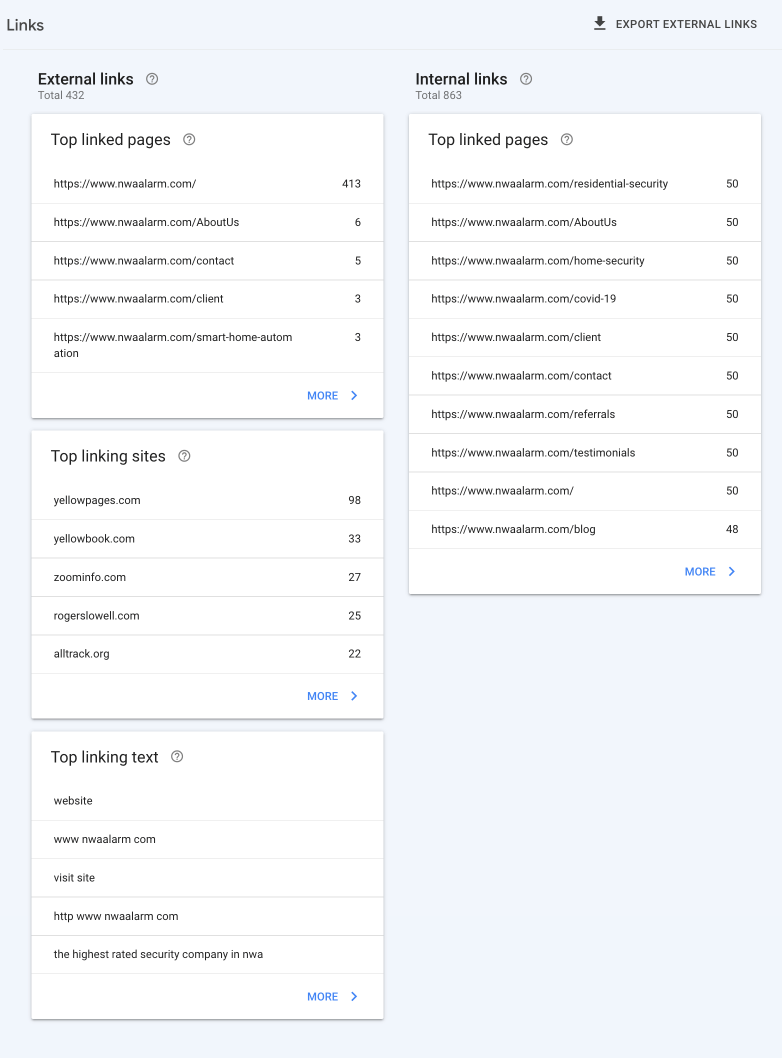Click the export download icon

[600, 23]
